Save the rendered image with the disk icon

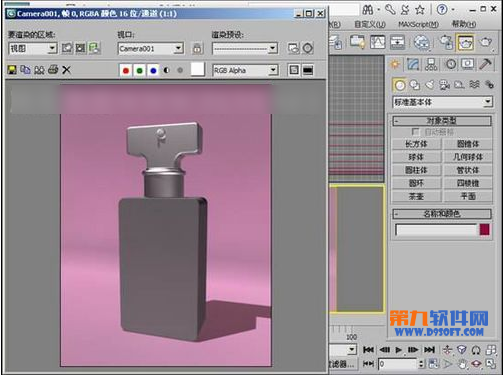[12, 70]
